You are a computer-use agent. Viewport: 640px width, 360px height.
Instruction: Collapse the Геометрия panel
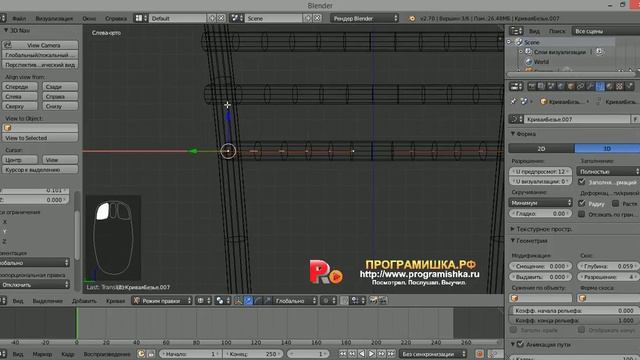coord(529,241)
